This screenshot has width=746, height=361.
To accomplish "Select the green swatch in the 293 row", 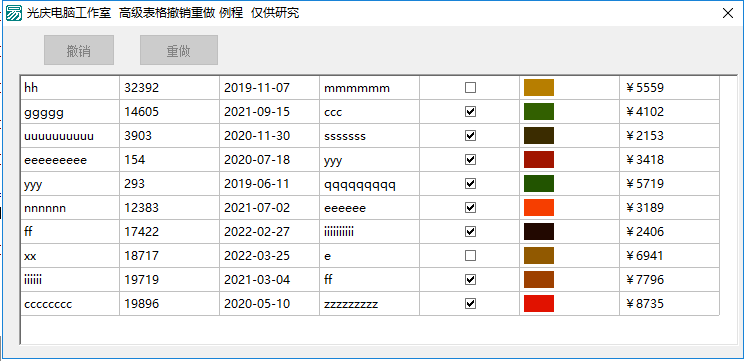I will point(539,184).
